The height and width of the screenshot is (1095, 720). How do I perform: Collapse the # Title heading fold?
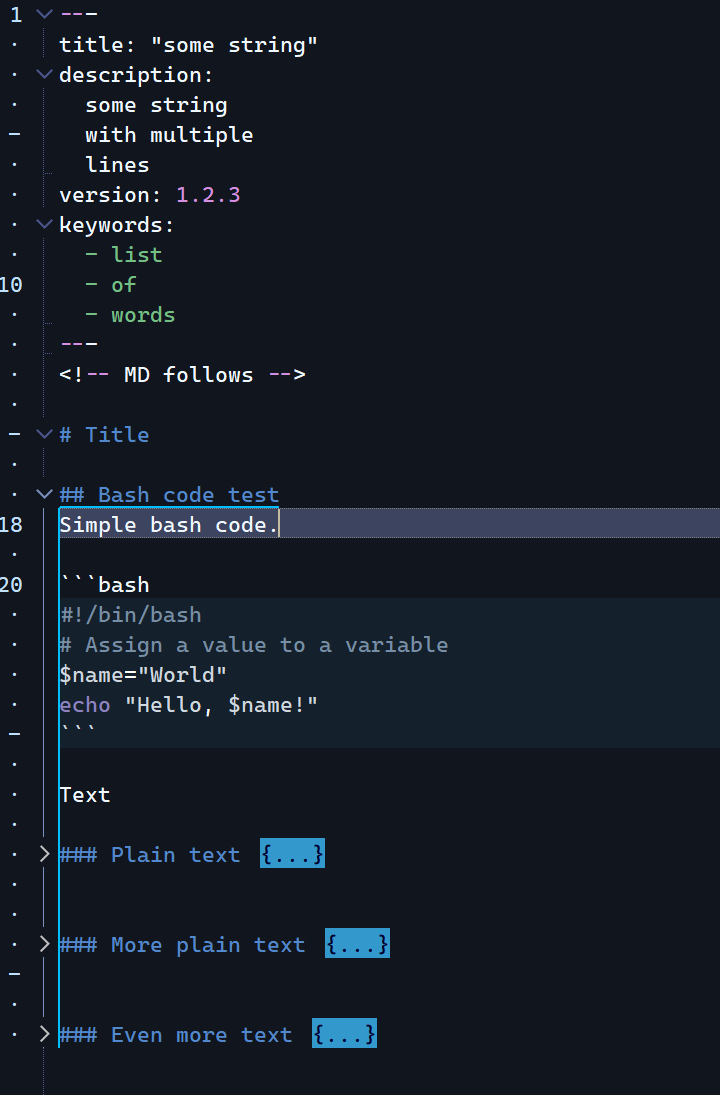coord(44,434)
